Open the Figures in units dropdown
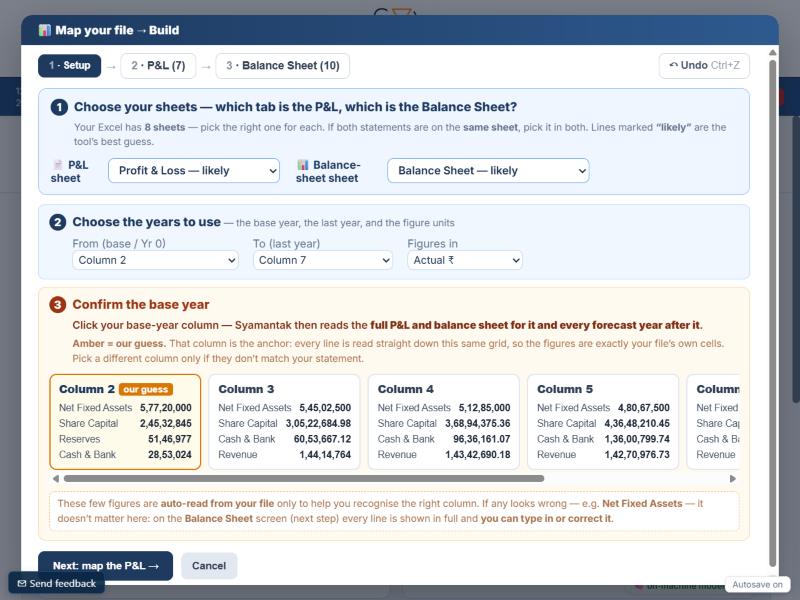Viewport: 800px width, 600px height. click(465, 260)
